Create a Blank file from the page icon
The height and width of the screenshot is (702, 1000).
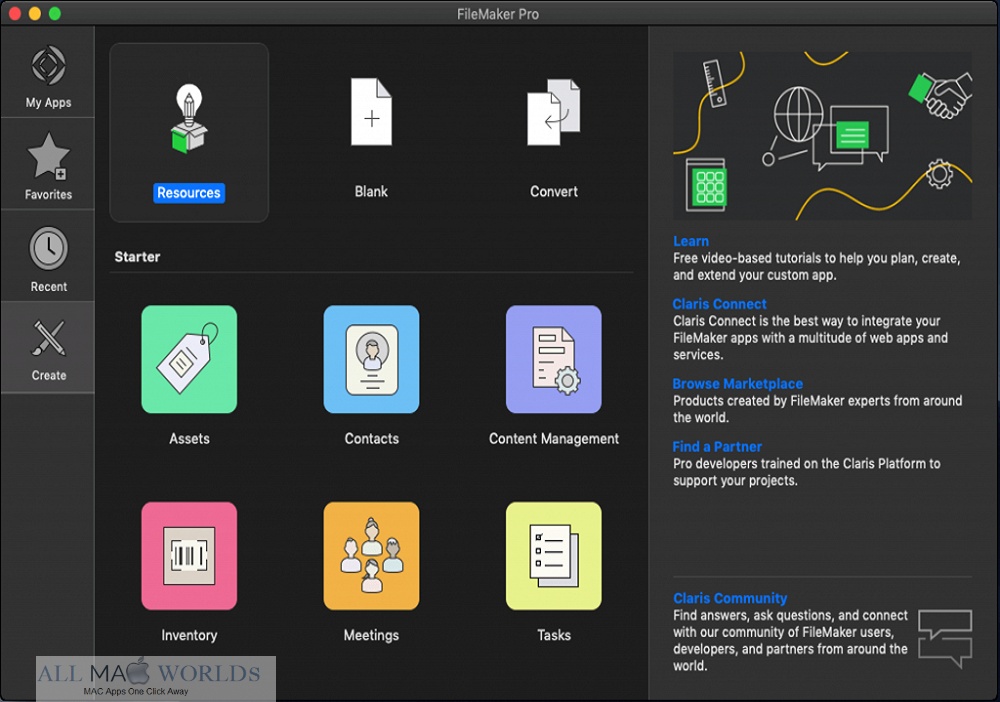tap(371, 112)
